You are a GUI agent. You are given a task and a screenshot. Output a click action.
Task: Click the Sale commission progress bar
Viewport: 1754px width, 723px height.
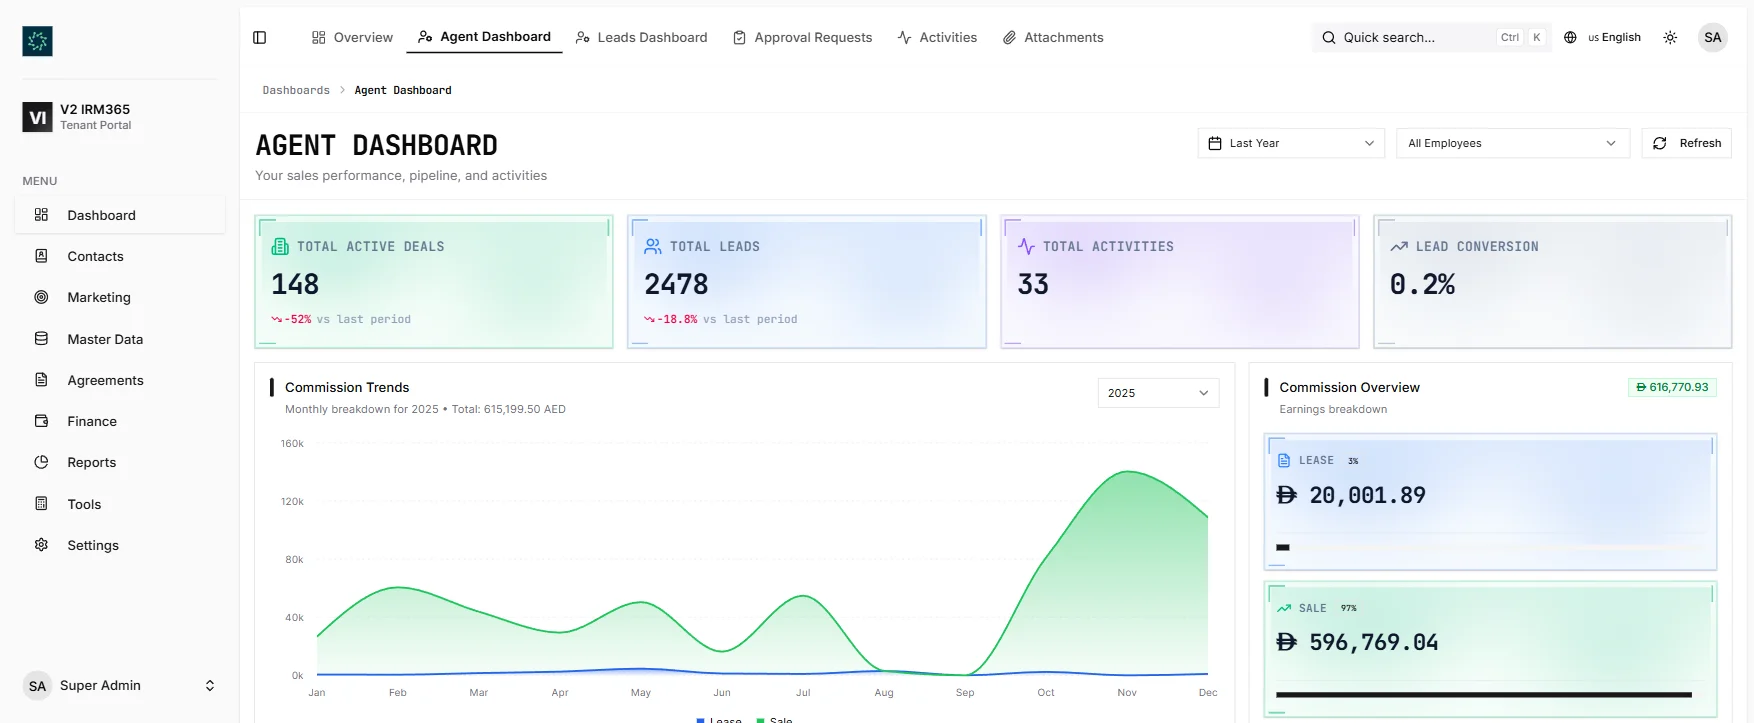[x=1483, y=694]
